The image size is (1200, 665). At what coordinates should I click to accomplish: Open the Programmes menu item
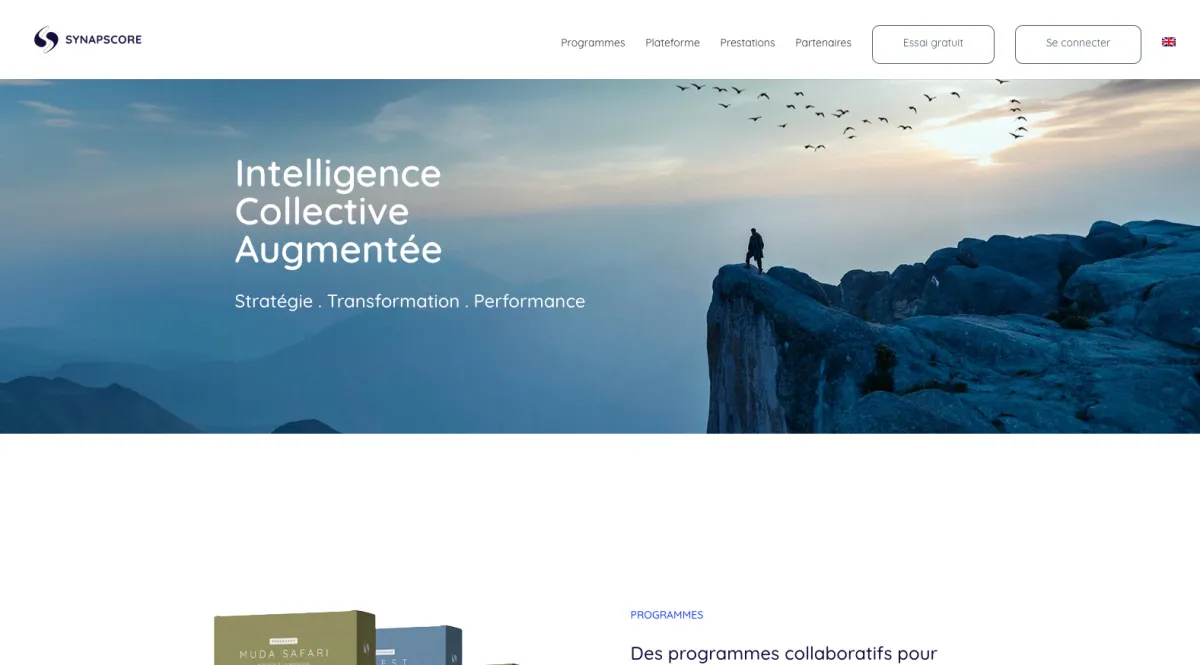click(x=593, y=43)
